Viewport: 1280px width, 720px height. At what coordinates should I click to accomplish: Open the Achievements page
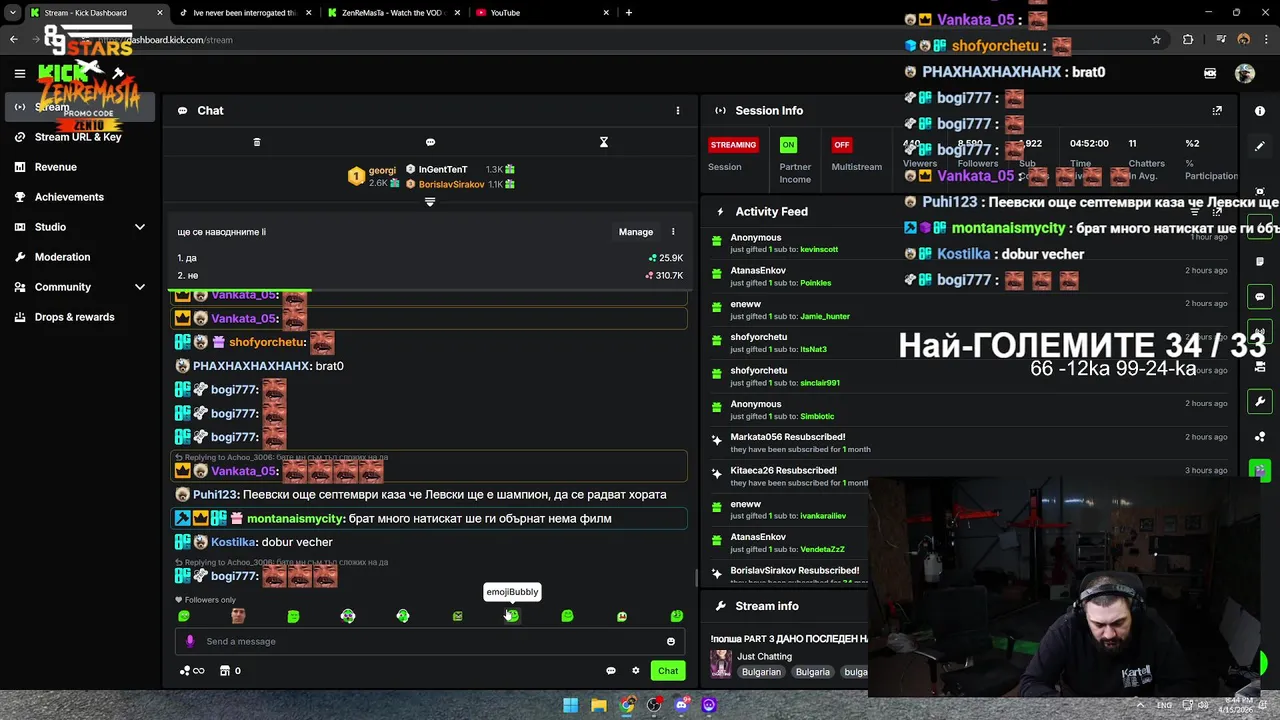tap(69, 197)
